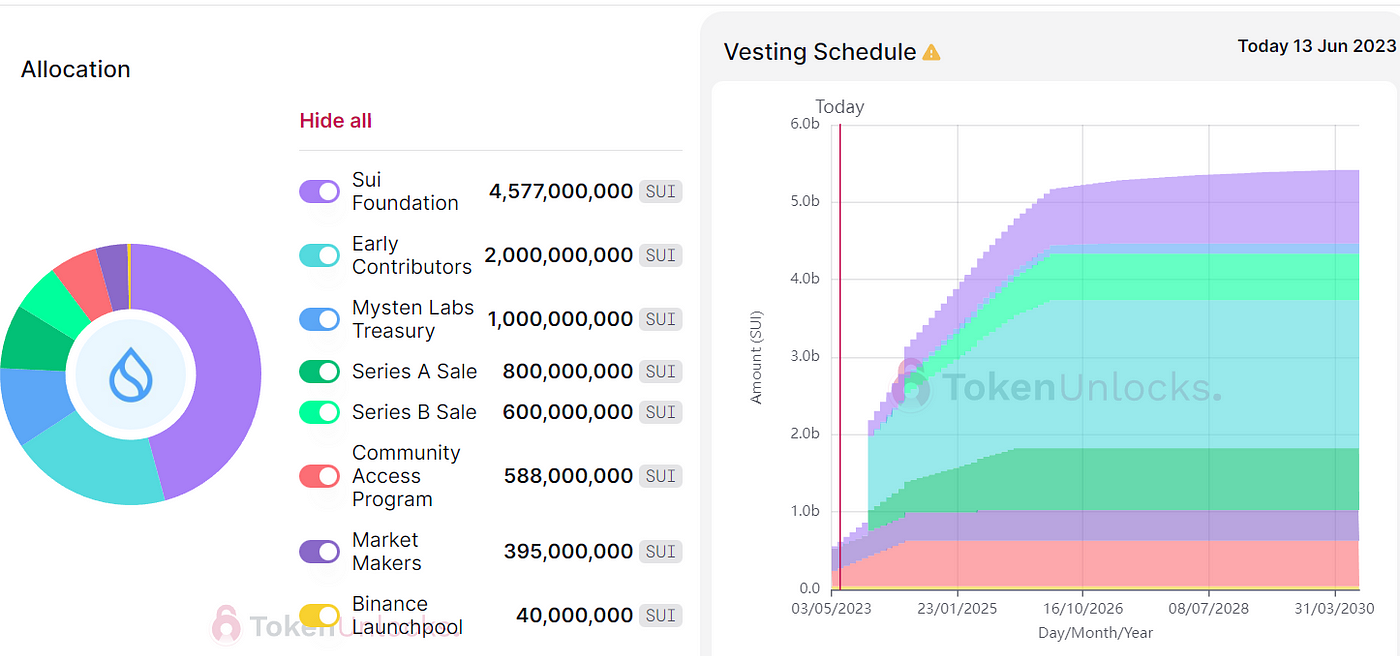Viewport: 1400px width, 656px height.
Task: Switch off the Series A Sale toggle
Action: pos(319,371)
